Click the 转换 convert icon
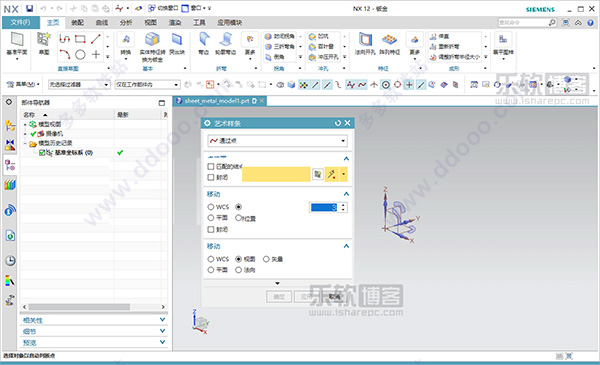600x365 pixels. pyautogui.click(x=126, y=39)
